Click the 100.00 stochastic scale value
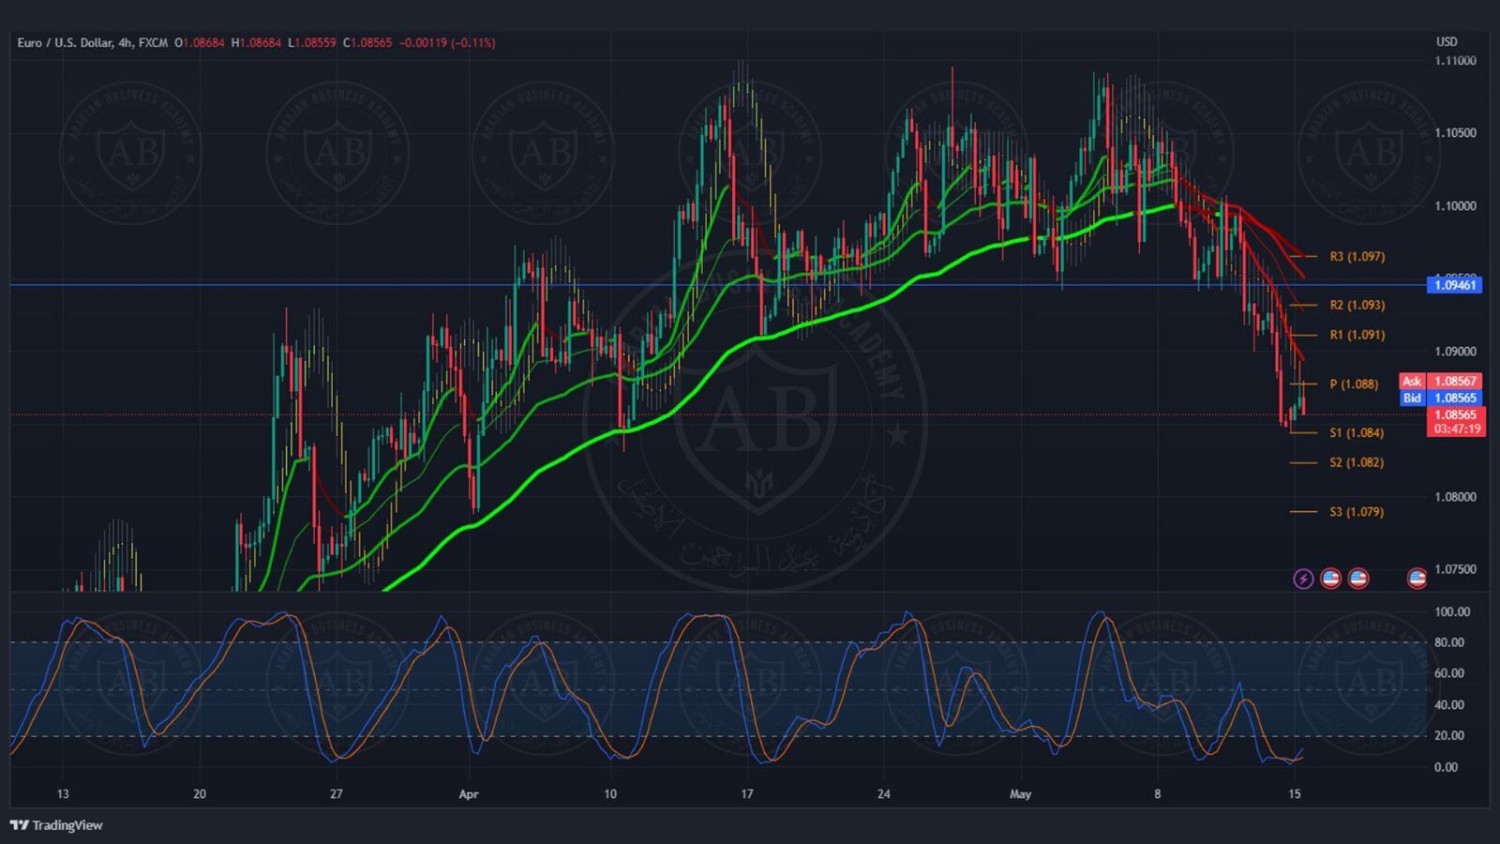This screenshot has width=1500, height=844. tap(1452, 612)
